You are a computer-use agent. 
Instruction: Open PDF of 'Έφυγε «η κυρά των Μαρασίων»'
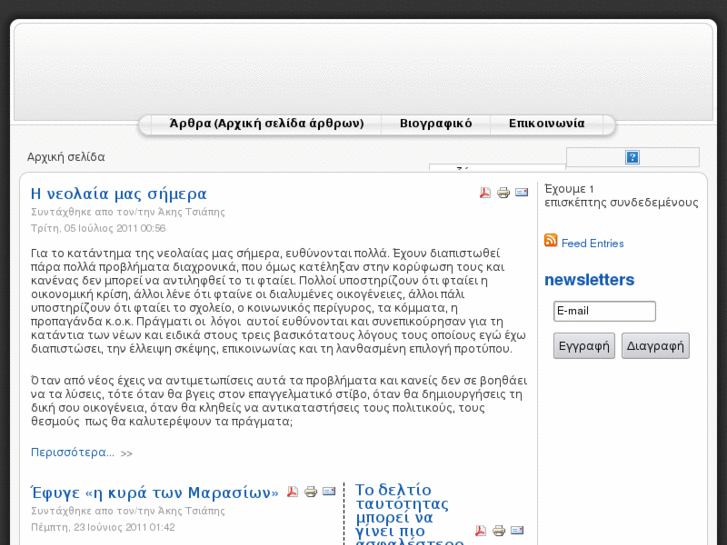[x=292, y=491]
